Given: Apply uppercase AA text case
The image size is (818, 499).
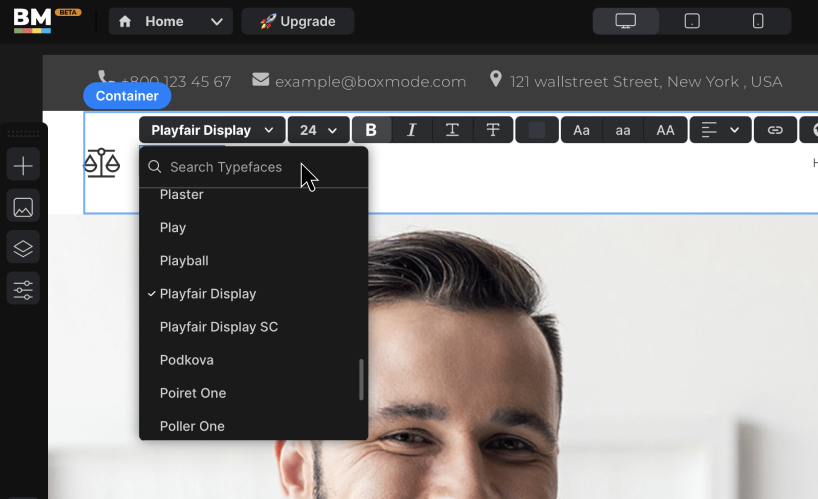Looking at the screenshot, I should (665, 130).
